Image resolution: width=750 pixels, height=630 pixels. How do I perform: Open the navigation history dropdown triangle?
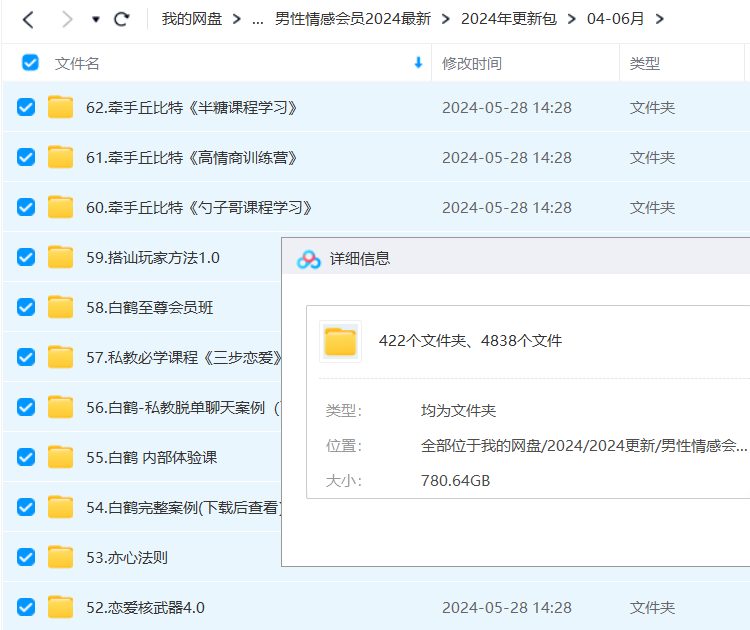click(96, 20)
